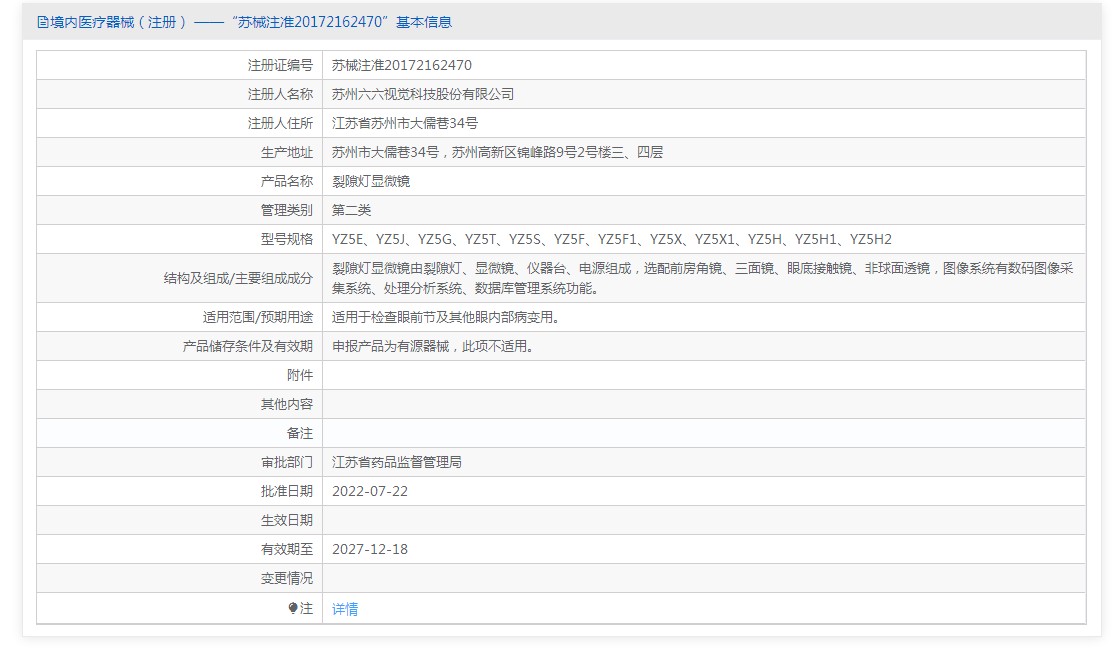Click the bullet icon next to 注 label

coord(293,608)
